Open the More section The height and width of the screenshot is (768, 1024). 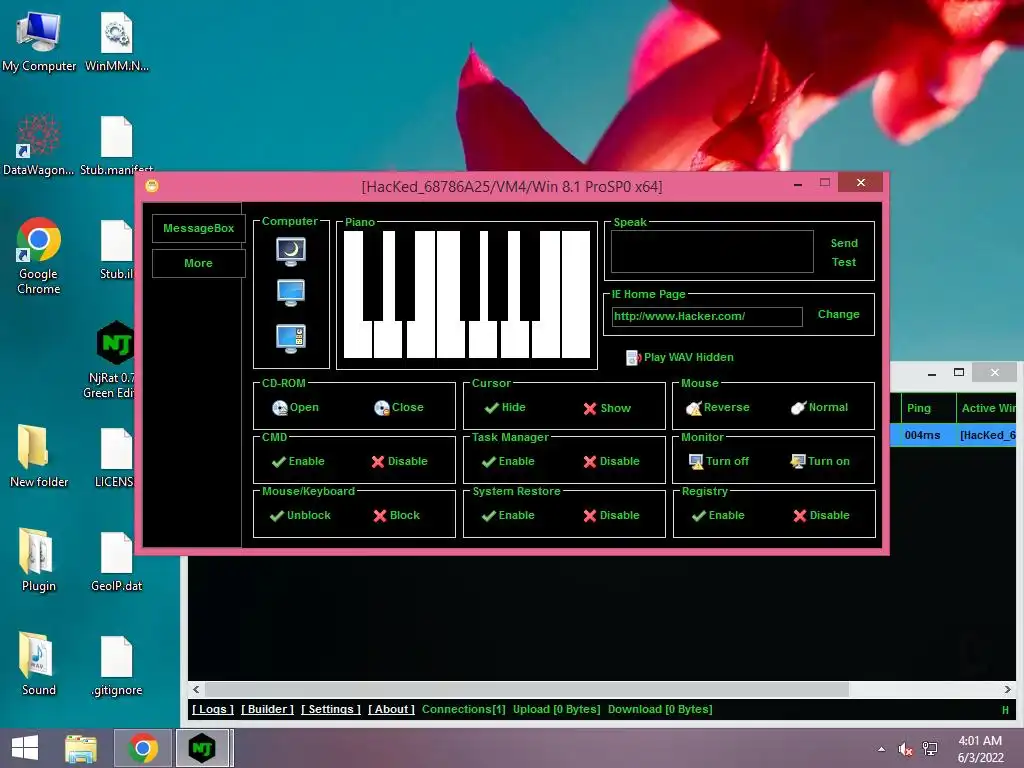click(199, 263)
